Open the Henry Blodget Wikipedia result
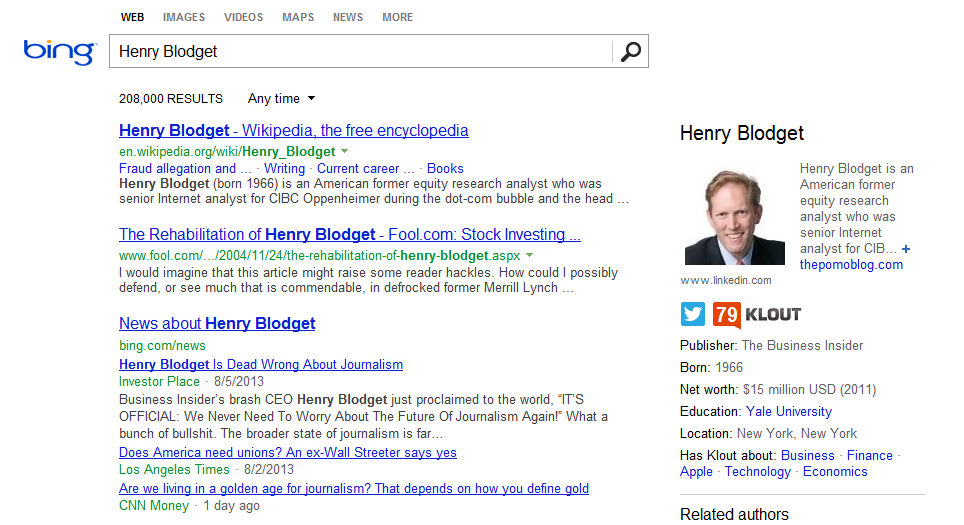The width and height of the screenshot is (964, 525). click(x=293, y=130)
